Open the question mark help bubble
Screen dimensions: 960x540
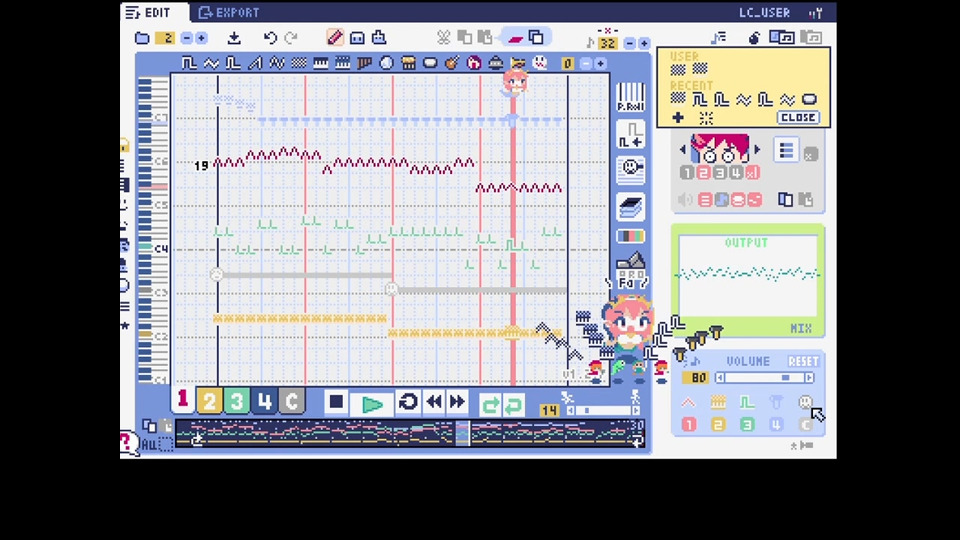(128, 442)
